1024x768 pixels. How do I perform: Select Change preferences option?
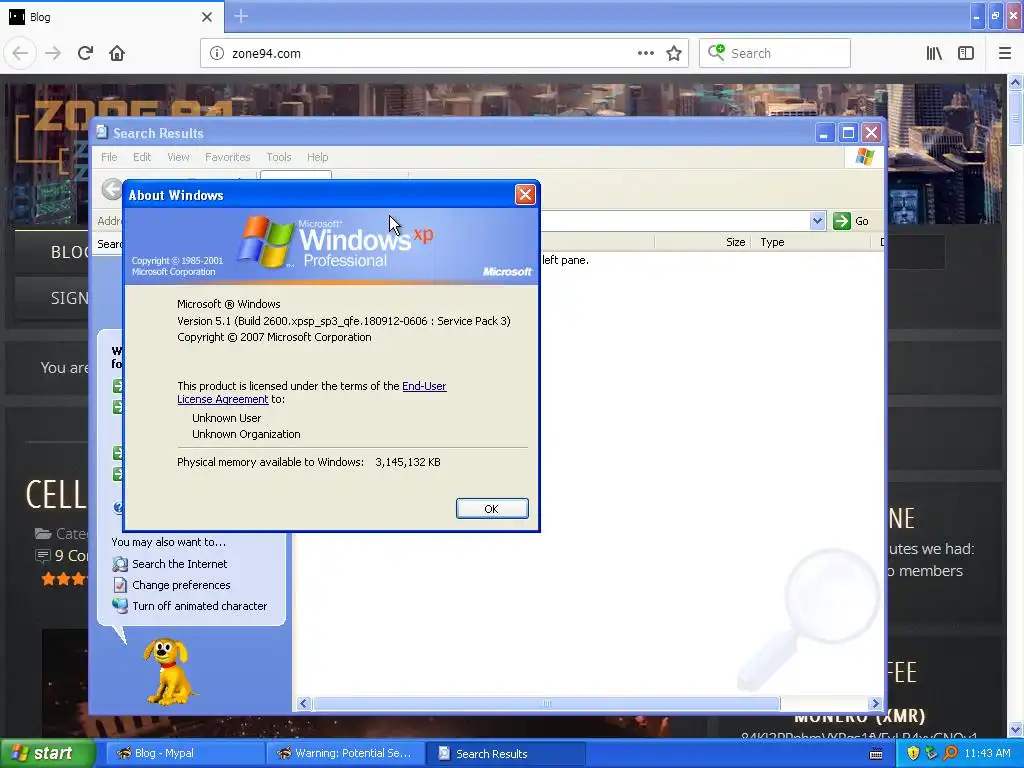pyautogui.click(x=181, y=585)
